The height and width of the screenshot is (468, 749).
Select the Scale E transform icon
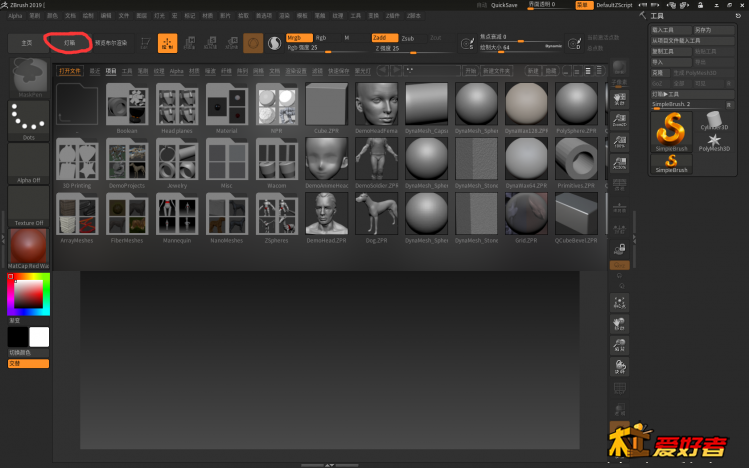[210, 43]
